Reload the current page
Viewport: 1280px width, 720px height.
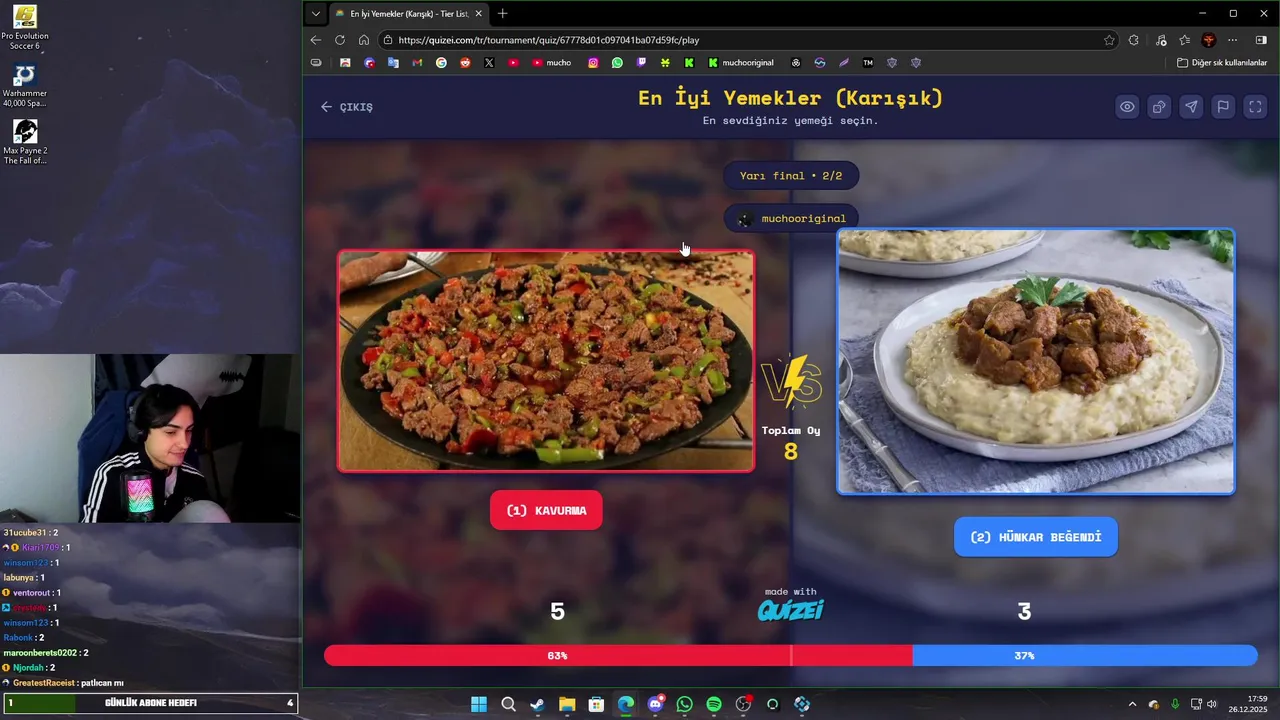click(340, 40)
